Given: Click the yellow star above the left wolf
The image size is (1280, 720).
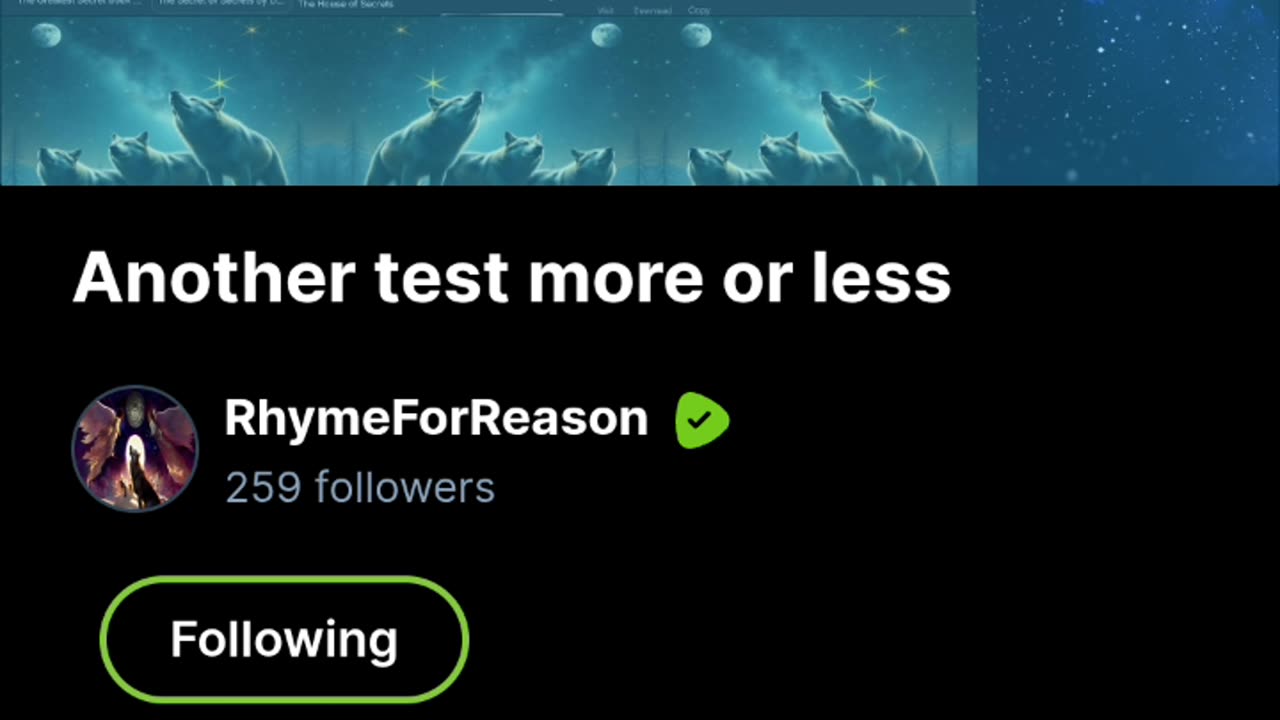Looking at the screenshot, I should point(217,82).
